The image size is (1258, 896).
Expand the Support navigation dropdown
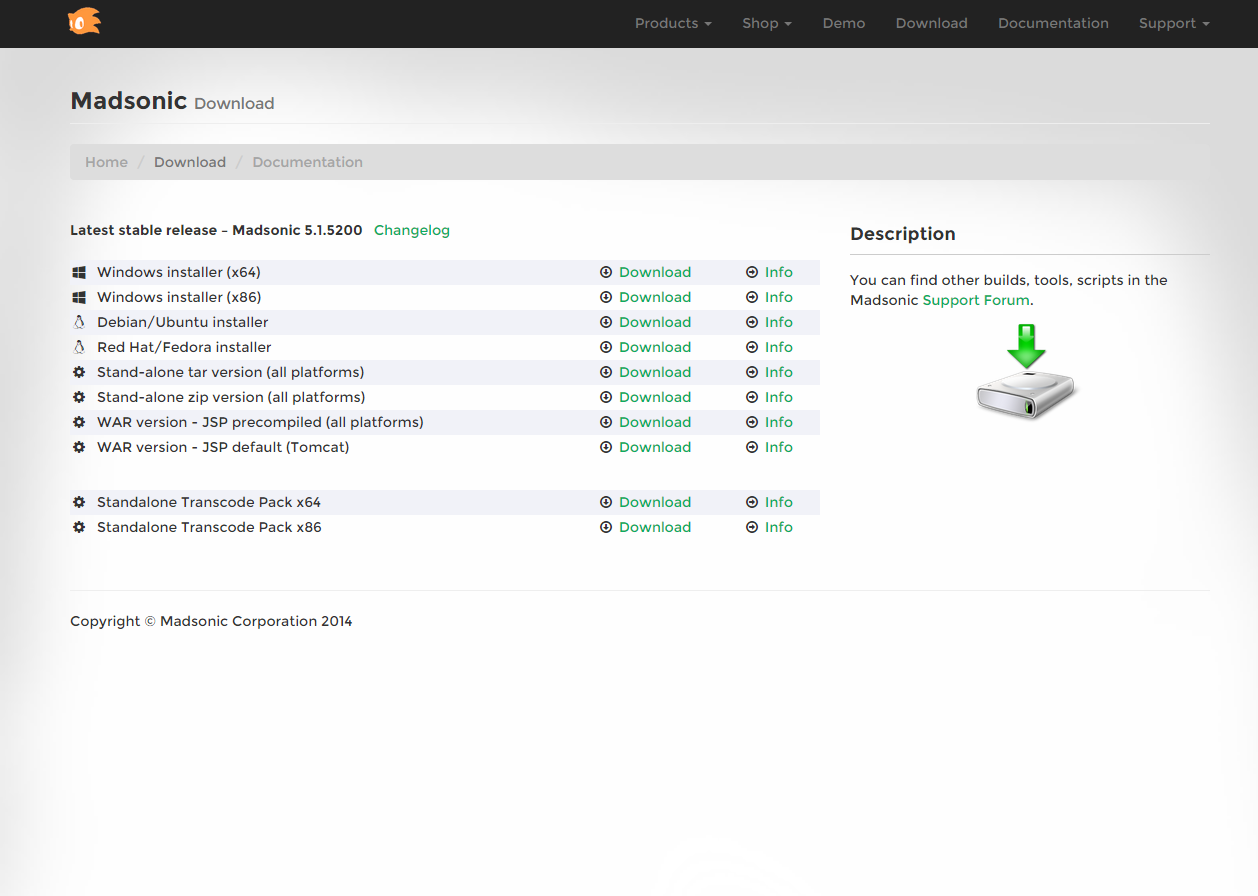[x=1173, y=23]
